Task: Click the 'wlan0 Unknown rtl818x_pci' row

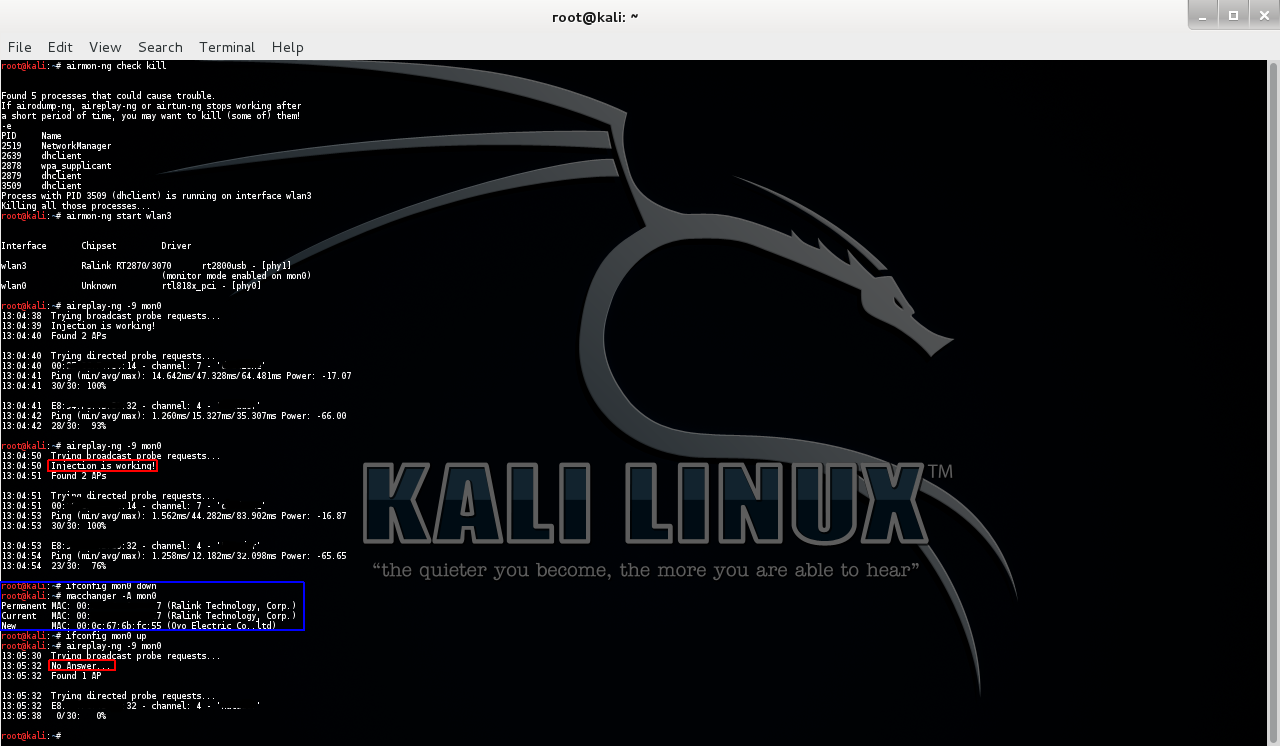Action: point(132,286)
